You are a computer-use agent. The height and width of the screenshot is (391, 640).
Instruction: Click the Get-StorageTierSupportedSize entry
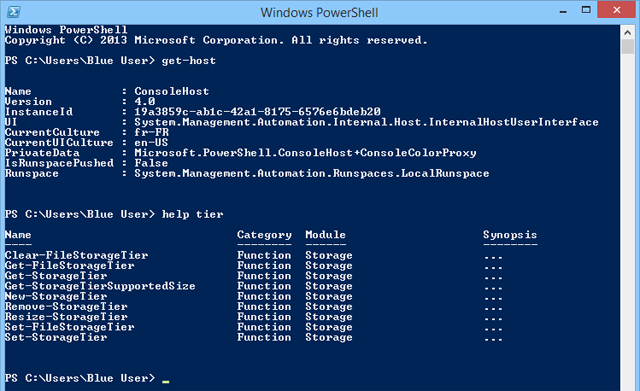pyautogui.click(x=100, y=286)
